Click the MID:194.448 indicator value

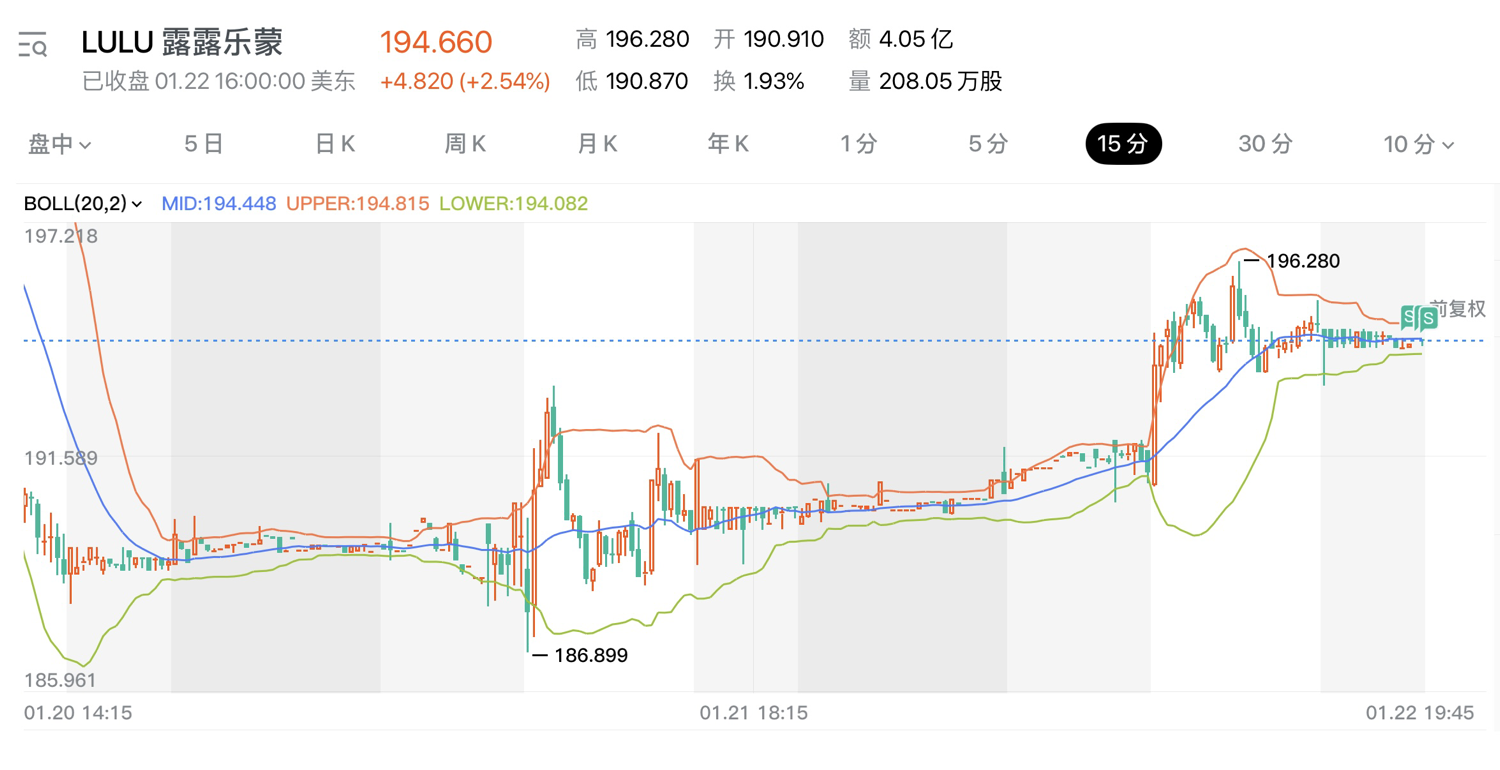218,204
